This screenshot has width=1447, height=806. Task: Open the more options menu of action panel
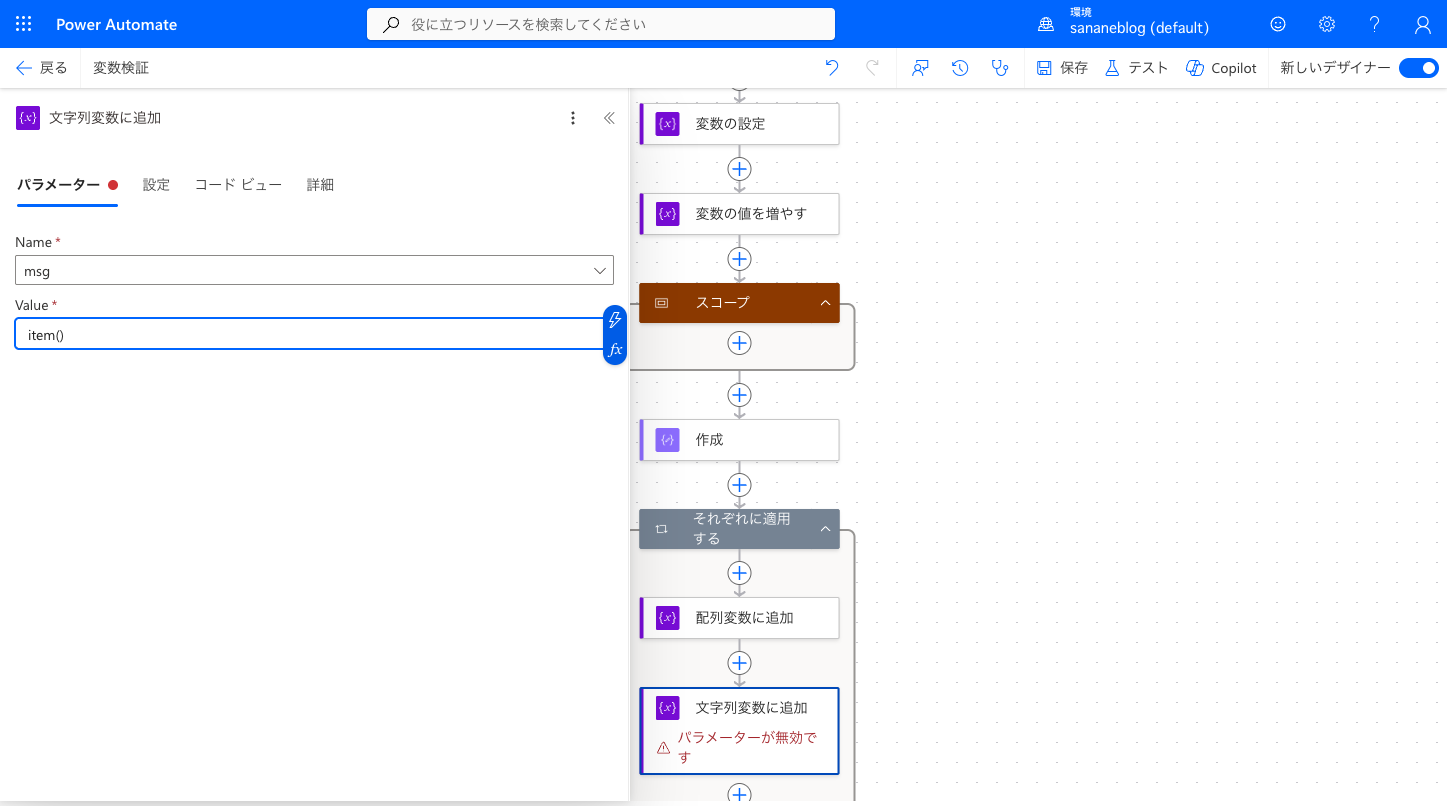point(573,118)
